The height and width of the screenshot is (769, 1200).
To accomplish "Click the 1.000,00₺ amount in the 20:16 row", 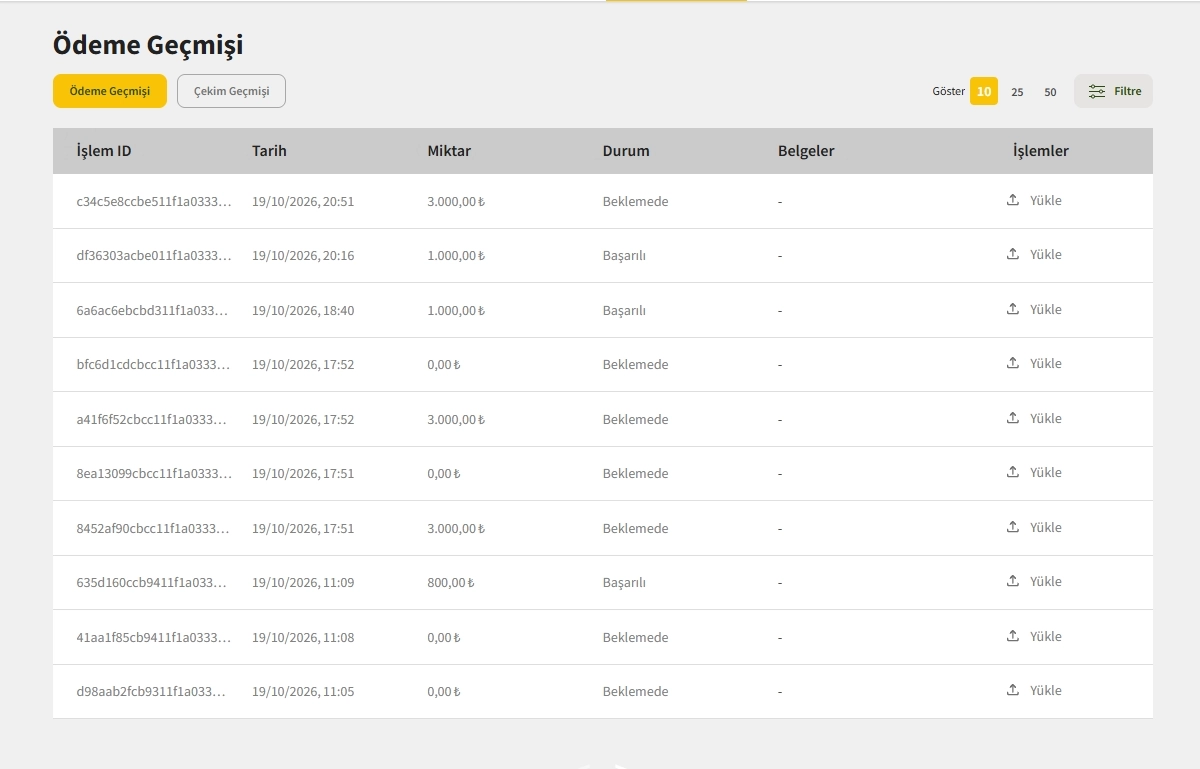I will (x=456, y=255).
